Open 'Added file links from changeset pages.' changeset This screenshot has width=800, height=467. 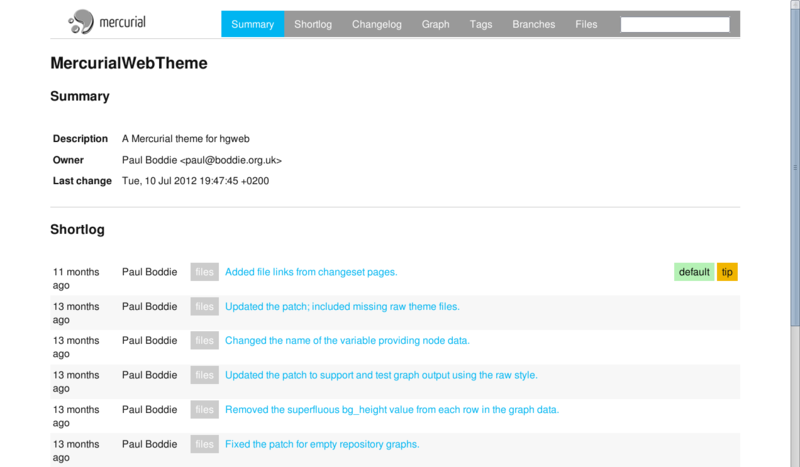pos(311,272)
